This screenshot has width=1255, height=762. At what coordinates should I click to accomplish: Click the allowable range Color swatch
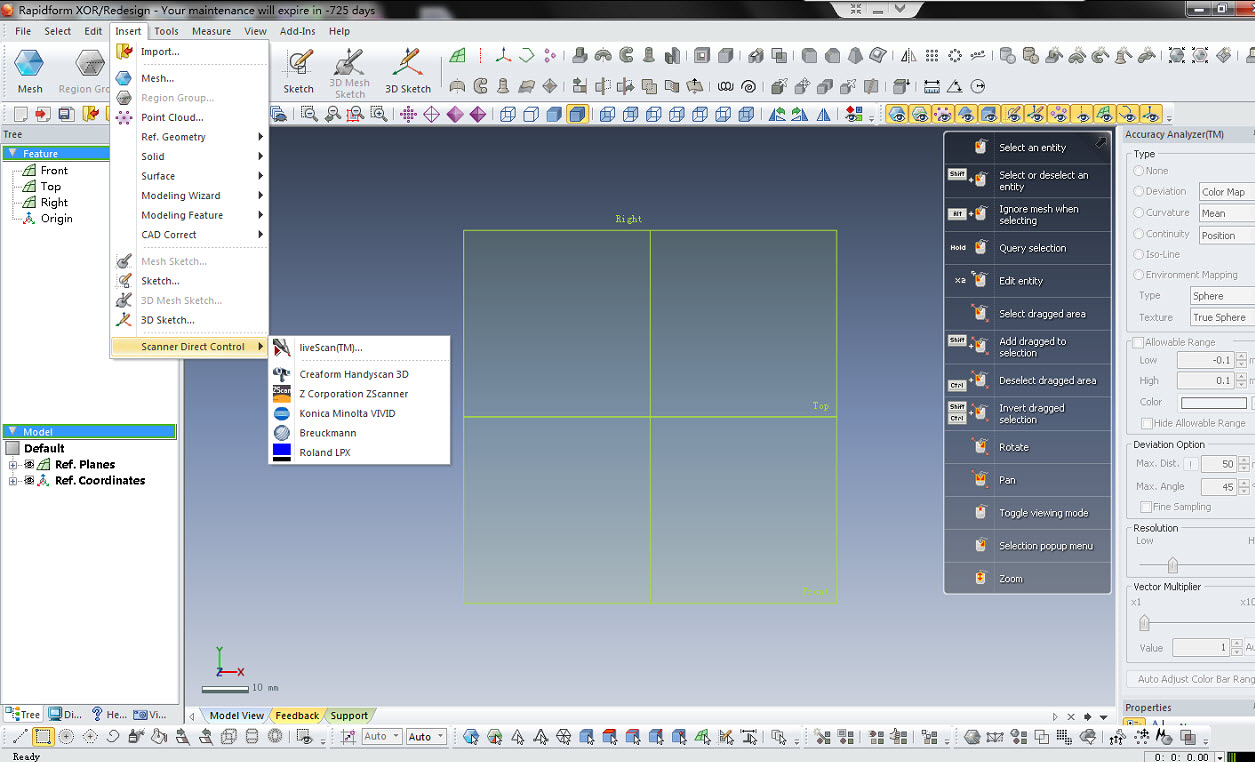click(x=1213, y=403)
